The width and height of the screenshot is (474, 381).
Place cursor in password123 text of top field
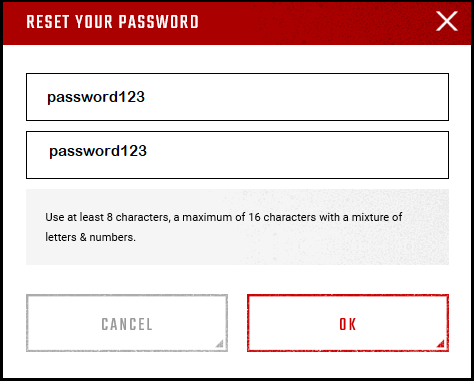point(96,97)
